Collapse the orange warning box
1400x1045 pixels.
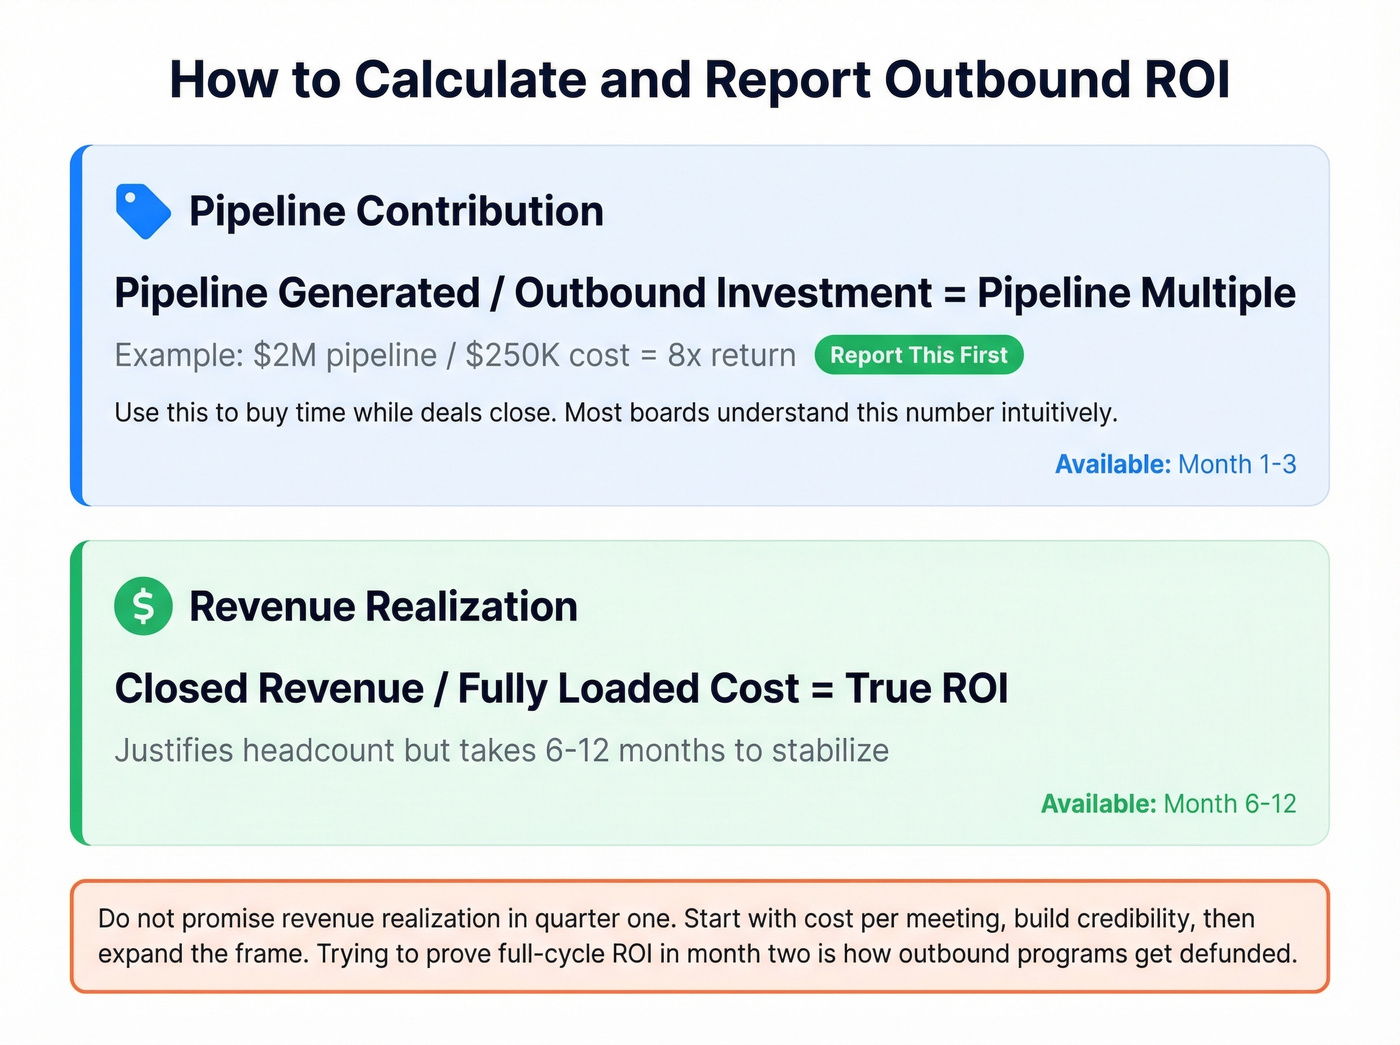700,936
